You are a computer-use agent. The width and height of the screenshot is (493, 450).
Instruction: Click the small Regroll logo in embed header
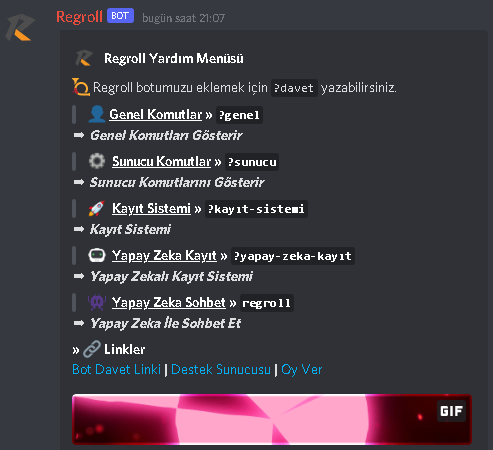pyautogui.click(x=84, y=58)
